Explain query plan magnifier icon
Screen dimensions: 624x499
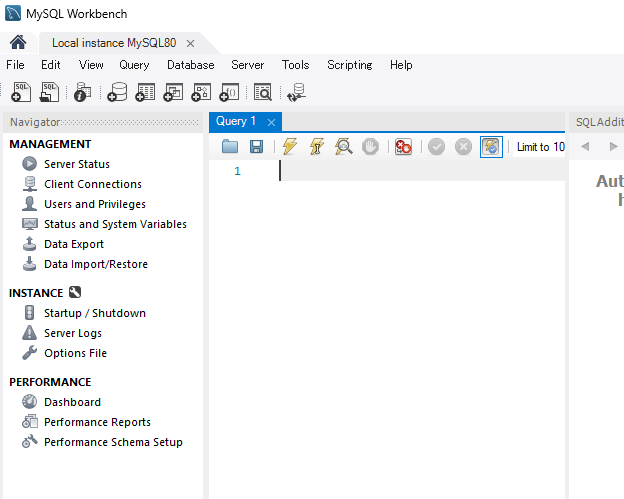[343, 146]
